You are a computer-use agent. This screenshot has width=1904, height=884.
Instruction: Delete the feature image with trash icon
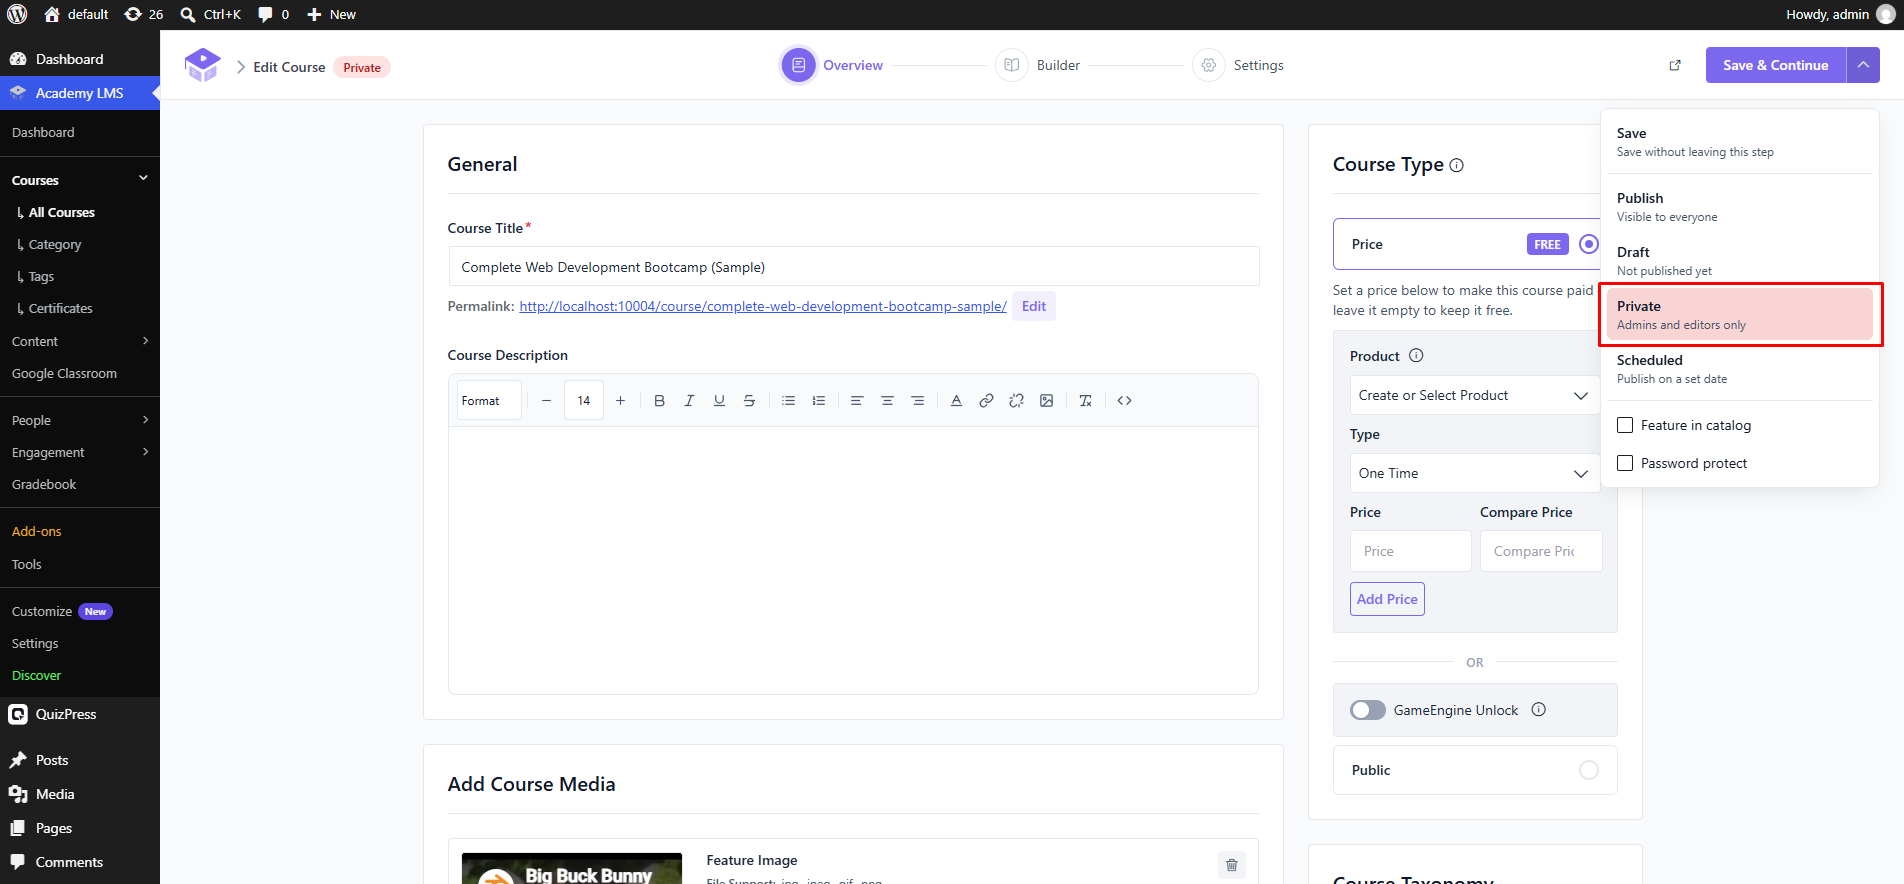(x=1232, y=865)
